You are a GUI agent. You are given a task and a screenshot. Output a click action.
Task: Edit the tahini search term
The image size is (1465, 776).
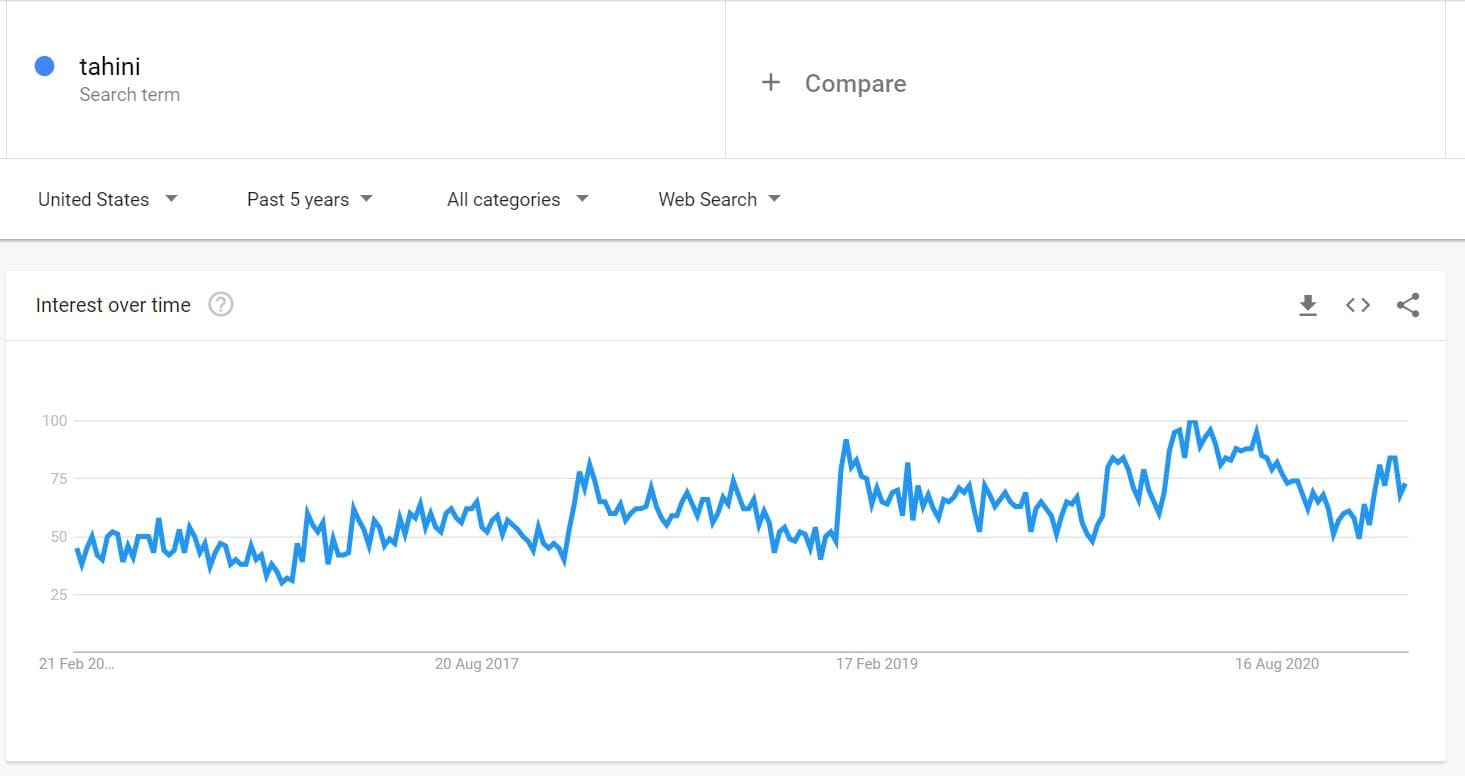coord(110,66)
